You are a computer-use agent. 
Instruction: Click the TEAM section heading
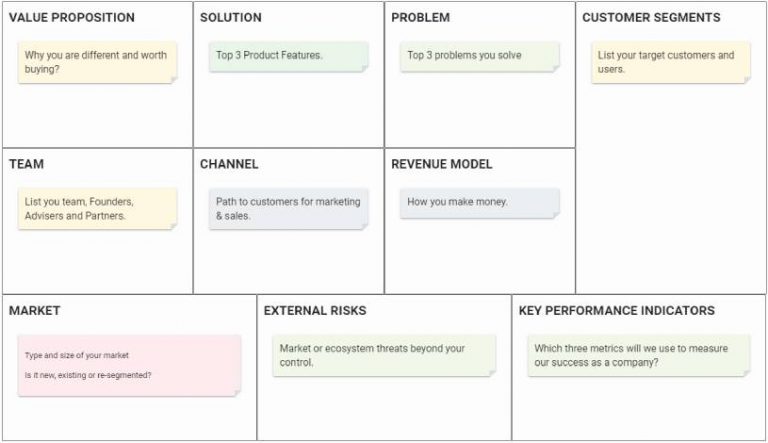[x=27, y=164]
